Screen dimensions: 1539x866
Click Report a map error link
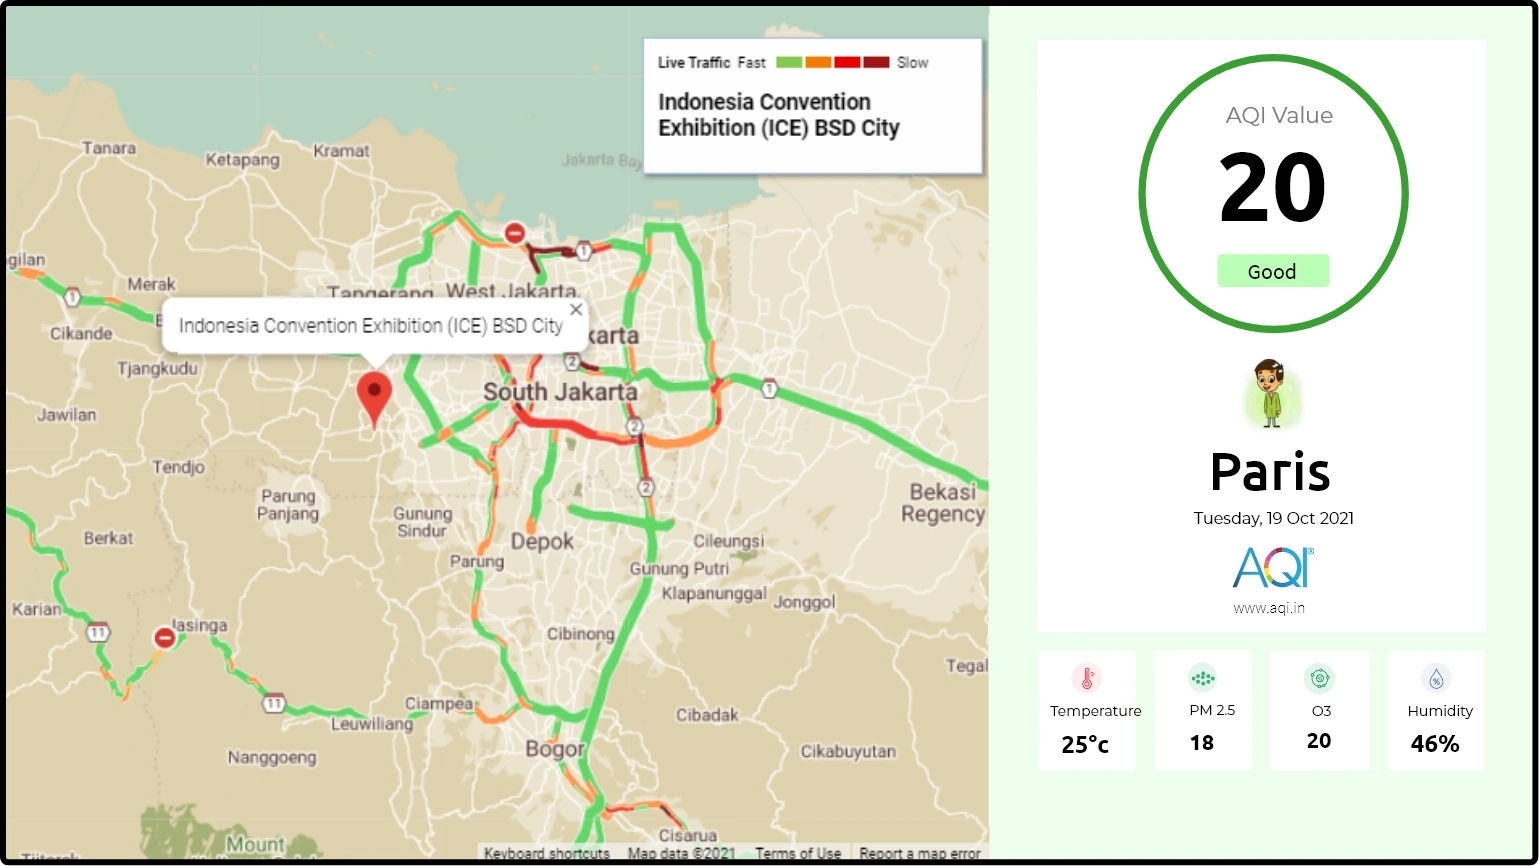click(920, 854)
